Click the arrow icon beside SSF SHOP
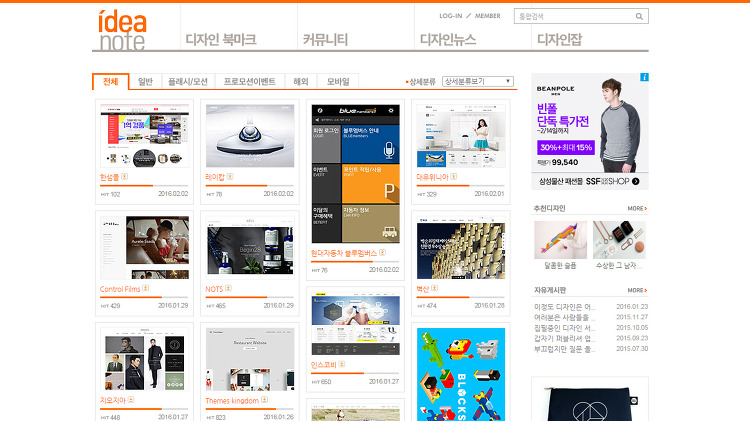 [635, 181]
